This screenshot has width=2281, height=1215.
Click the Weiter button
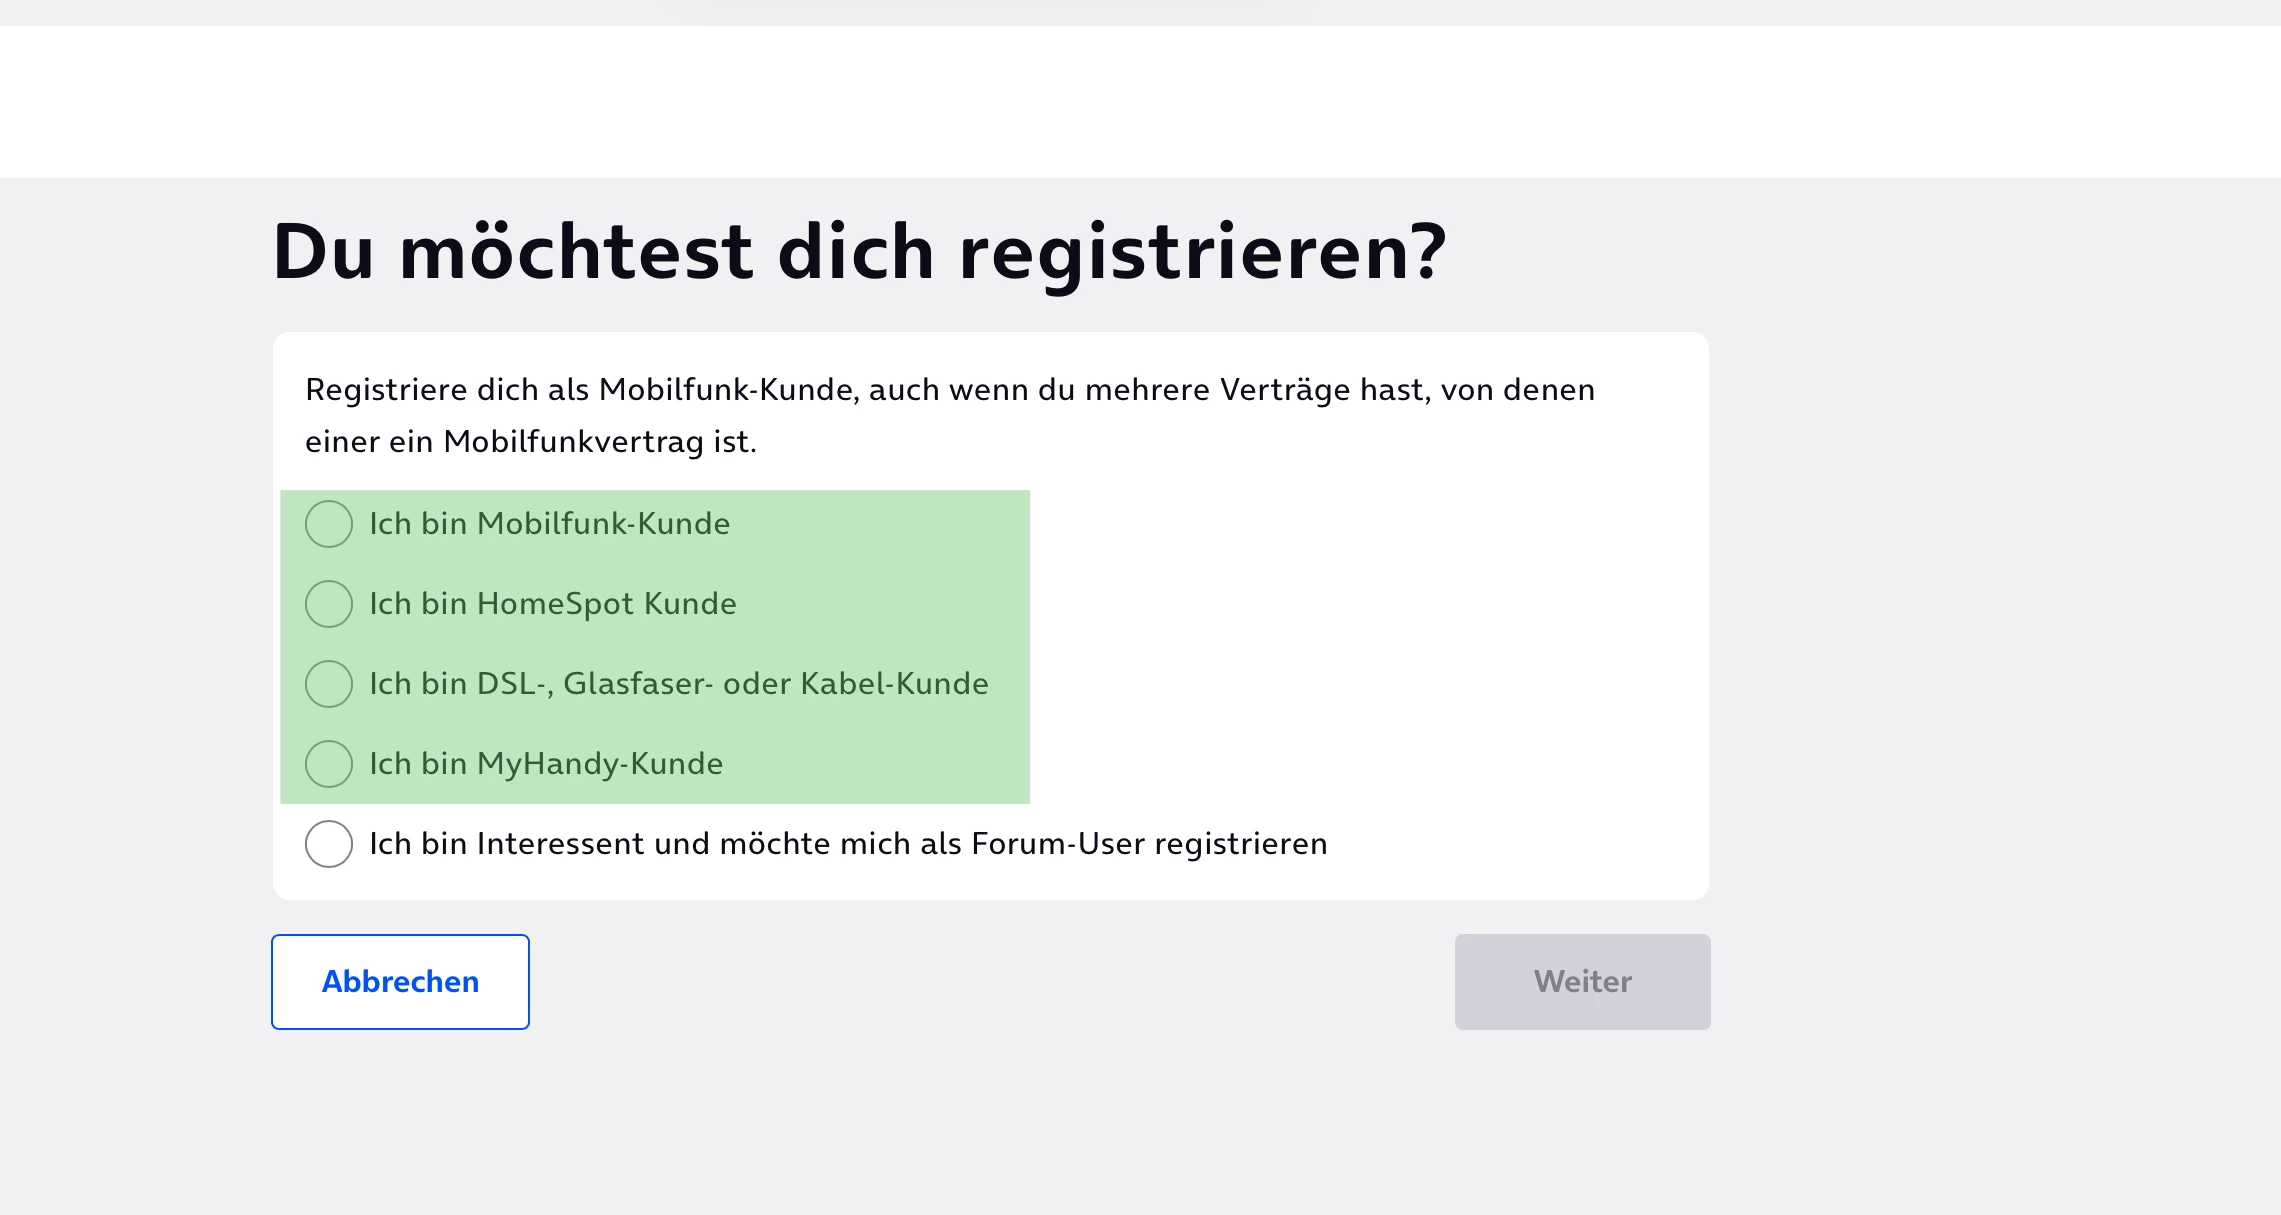click(1582, 982)
